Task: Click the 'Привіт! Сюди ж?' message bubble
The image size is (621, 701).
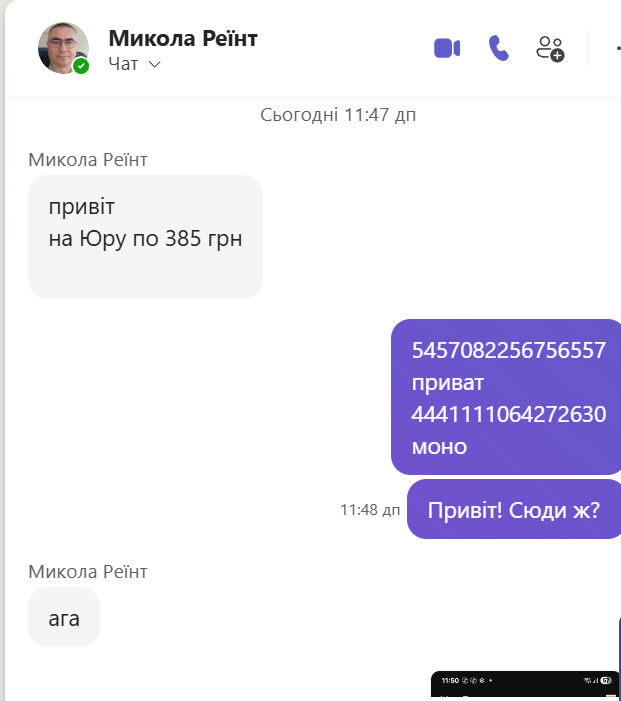Action: tap(514, 509)
